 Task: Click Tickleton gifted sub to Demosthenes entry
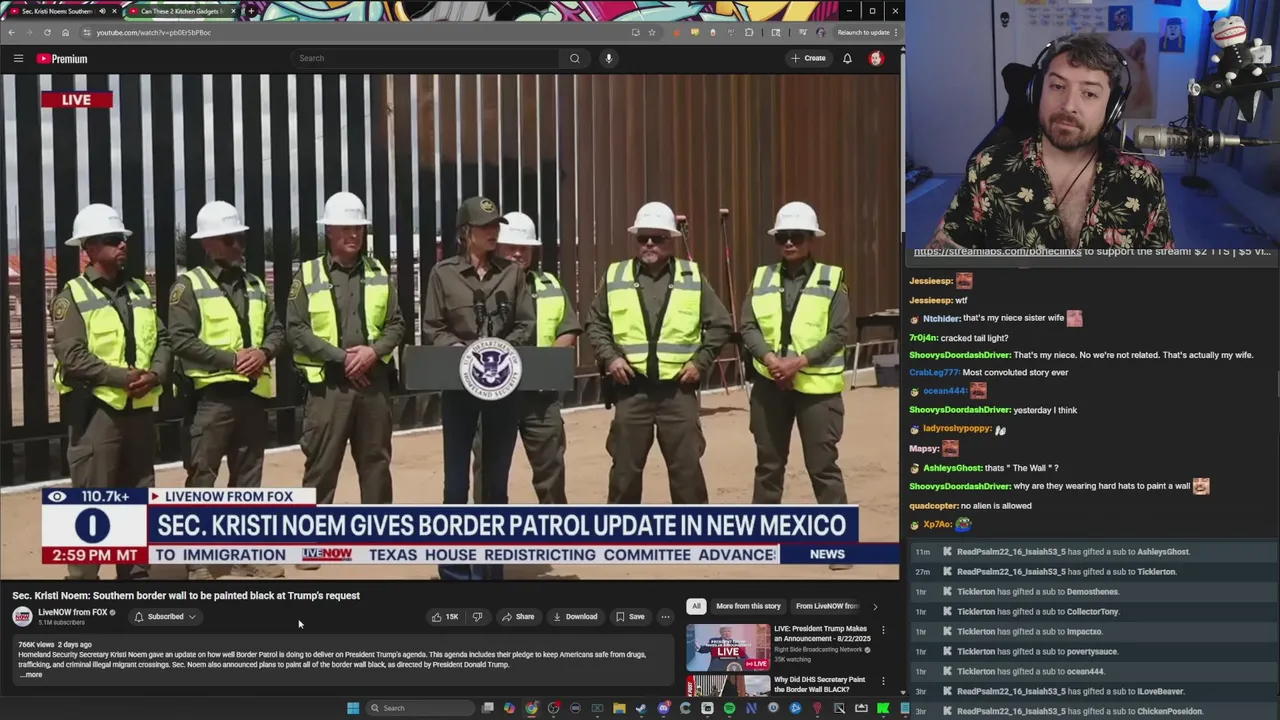1092,592
